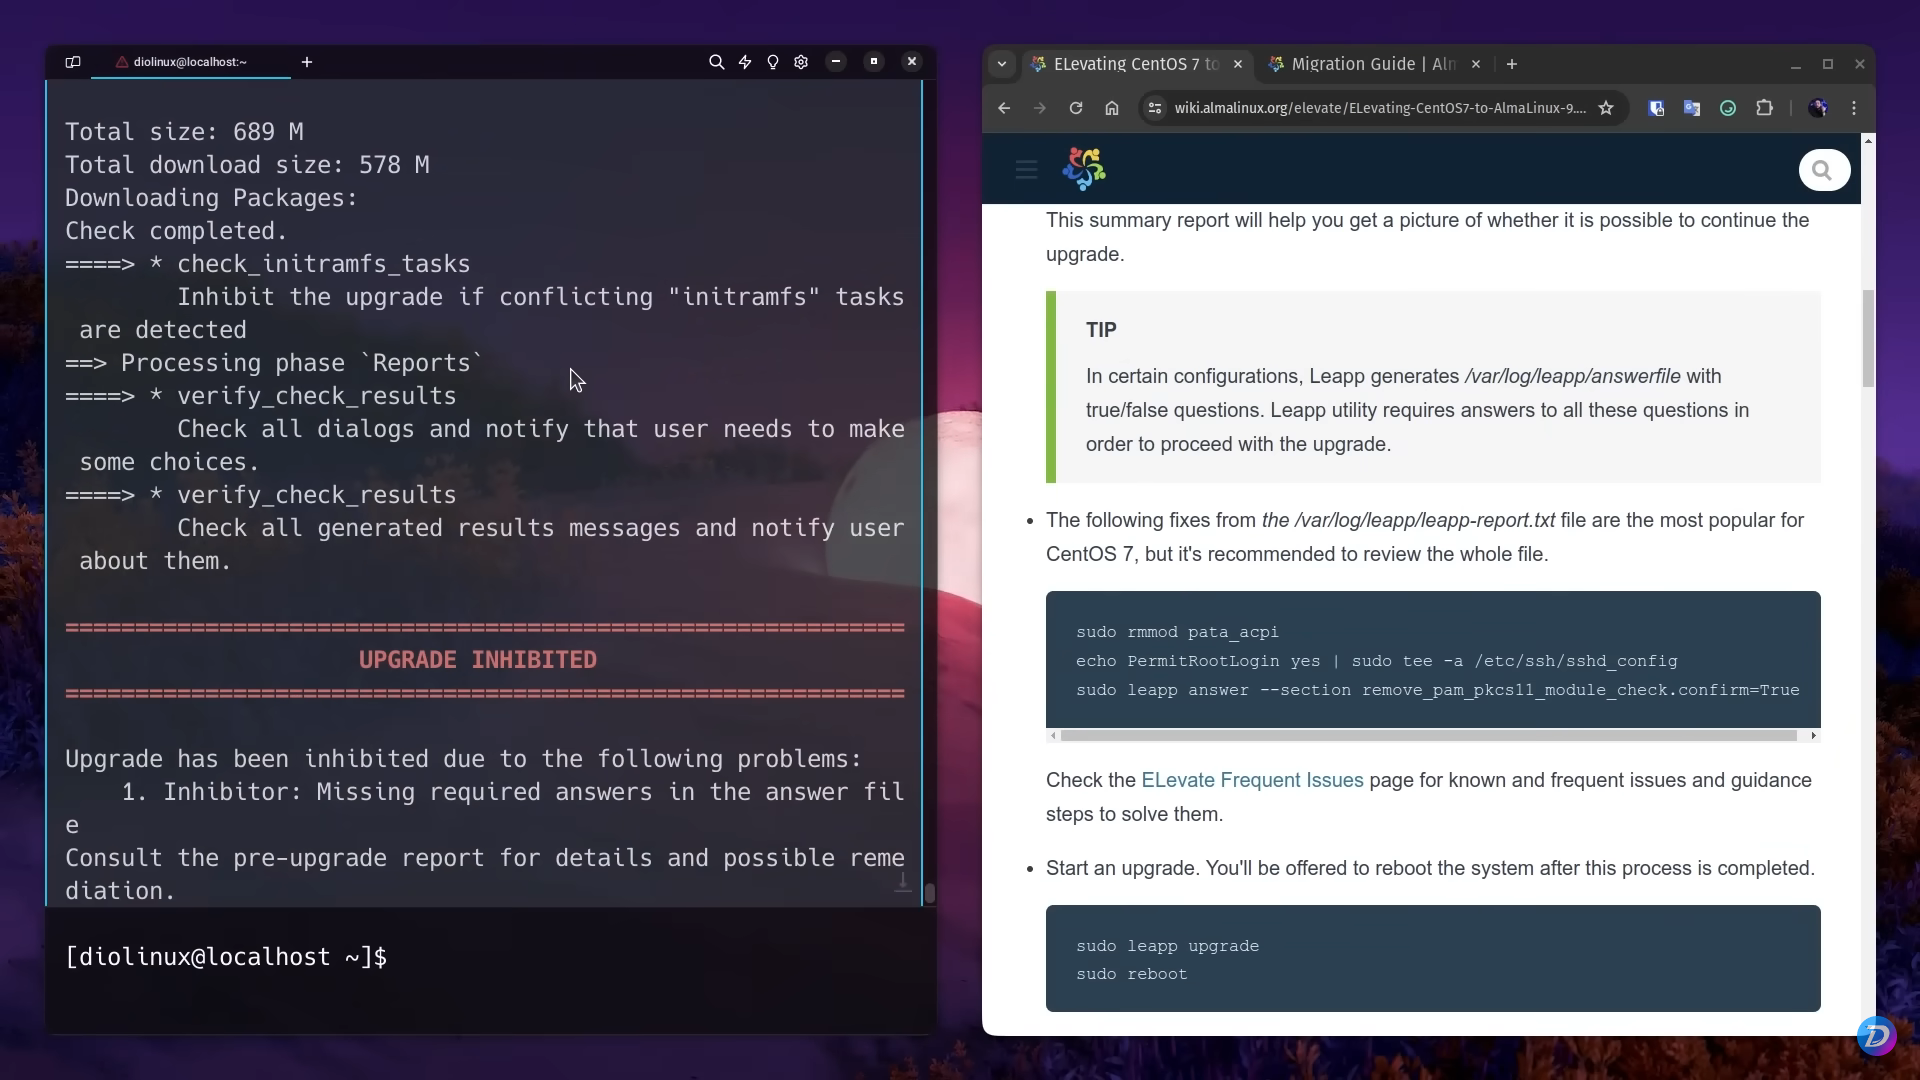The image size is (1920, 1080).
Task: Click the lightning icon in the terminal titlebar
Action: 745,61
